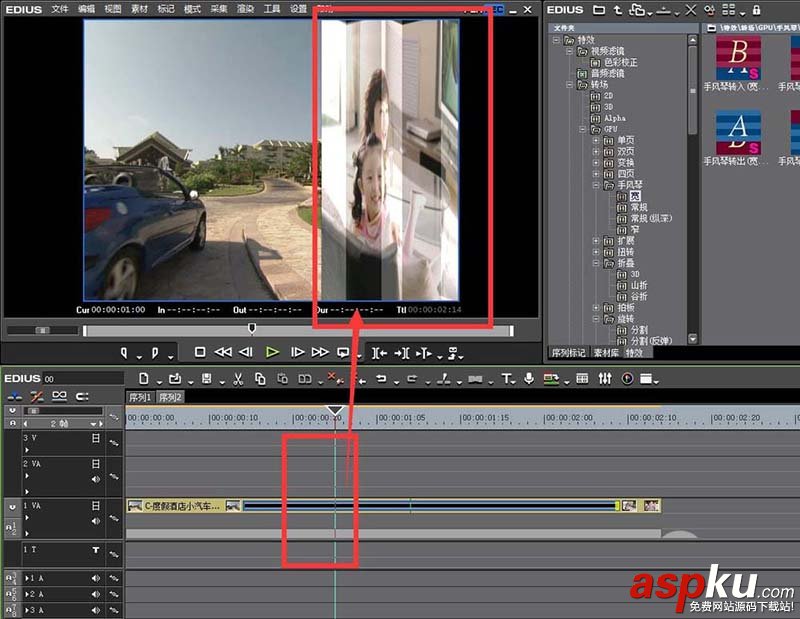Click the New Sequence icon in timeline toolbar
800x619 pixels.
144,379
